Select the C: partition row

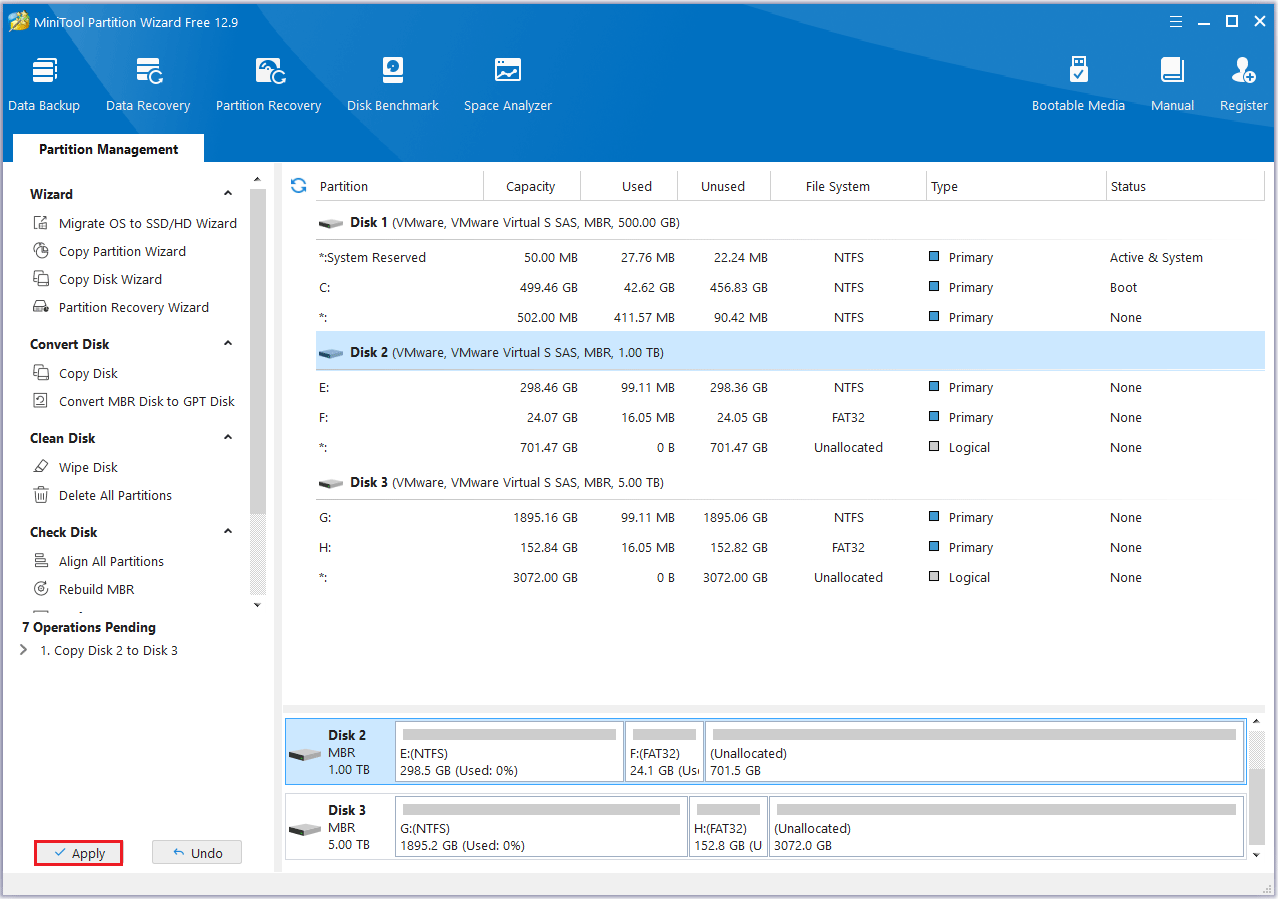point(790,287)
